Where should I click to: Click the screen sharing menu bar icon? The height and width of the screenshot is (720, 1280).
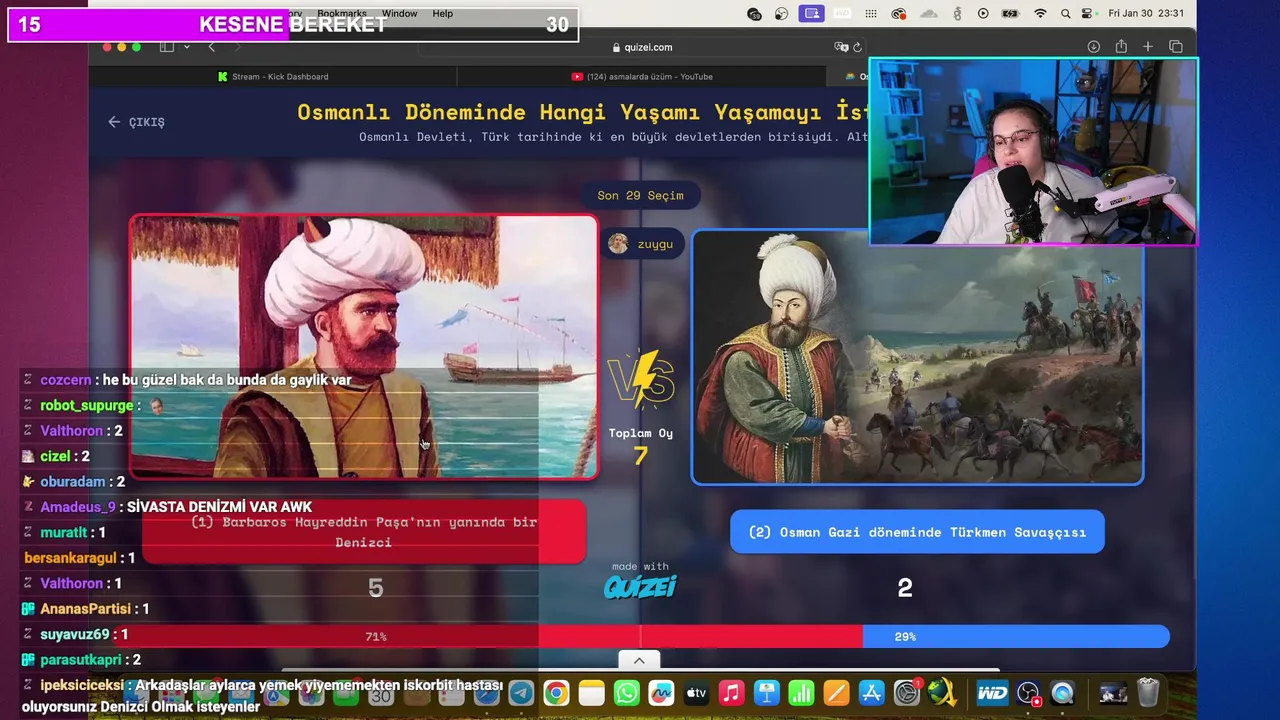tap(812, 14)
